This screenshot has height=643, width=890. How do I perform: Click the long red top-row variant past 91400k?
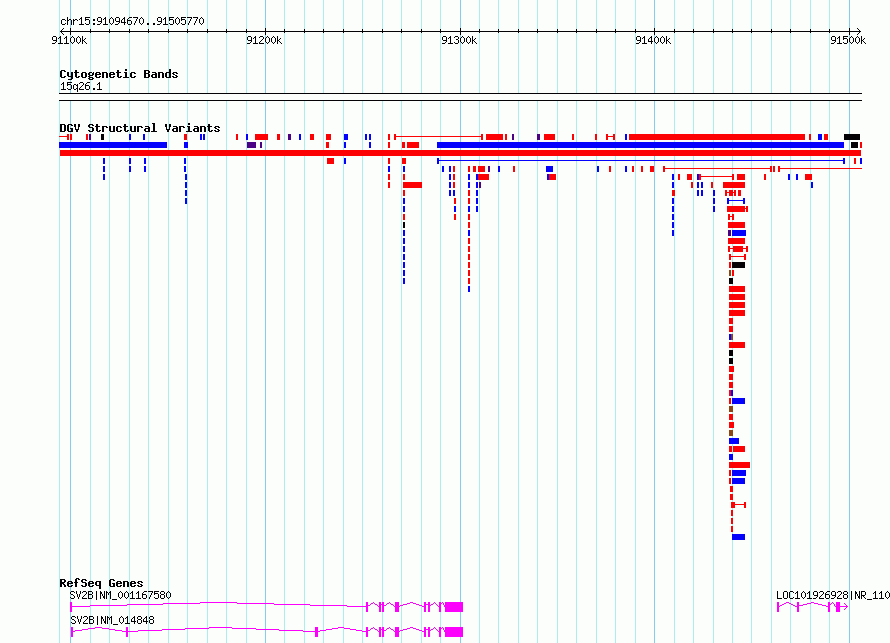pyautogui.click(x=717, y=137)
